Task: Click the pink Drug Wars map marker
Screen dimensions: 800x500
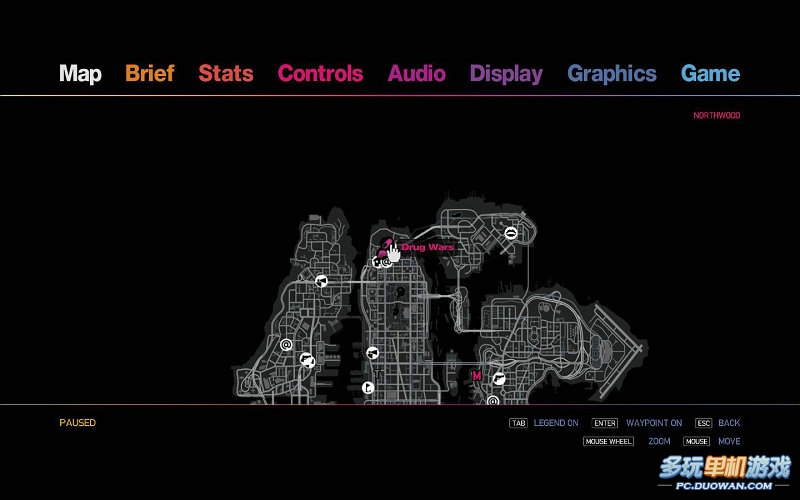Action: (x=384, y=245)
